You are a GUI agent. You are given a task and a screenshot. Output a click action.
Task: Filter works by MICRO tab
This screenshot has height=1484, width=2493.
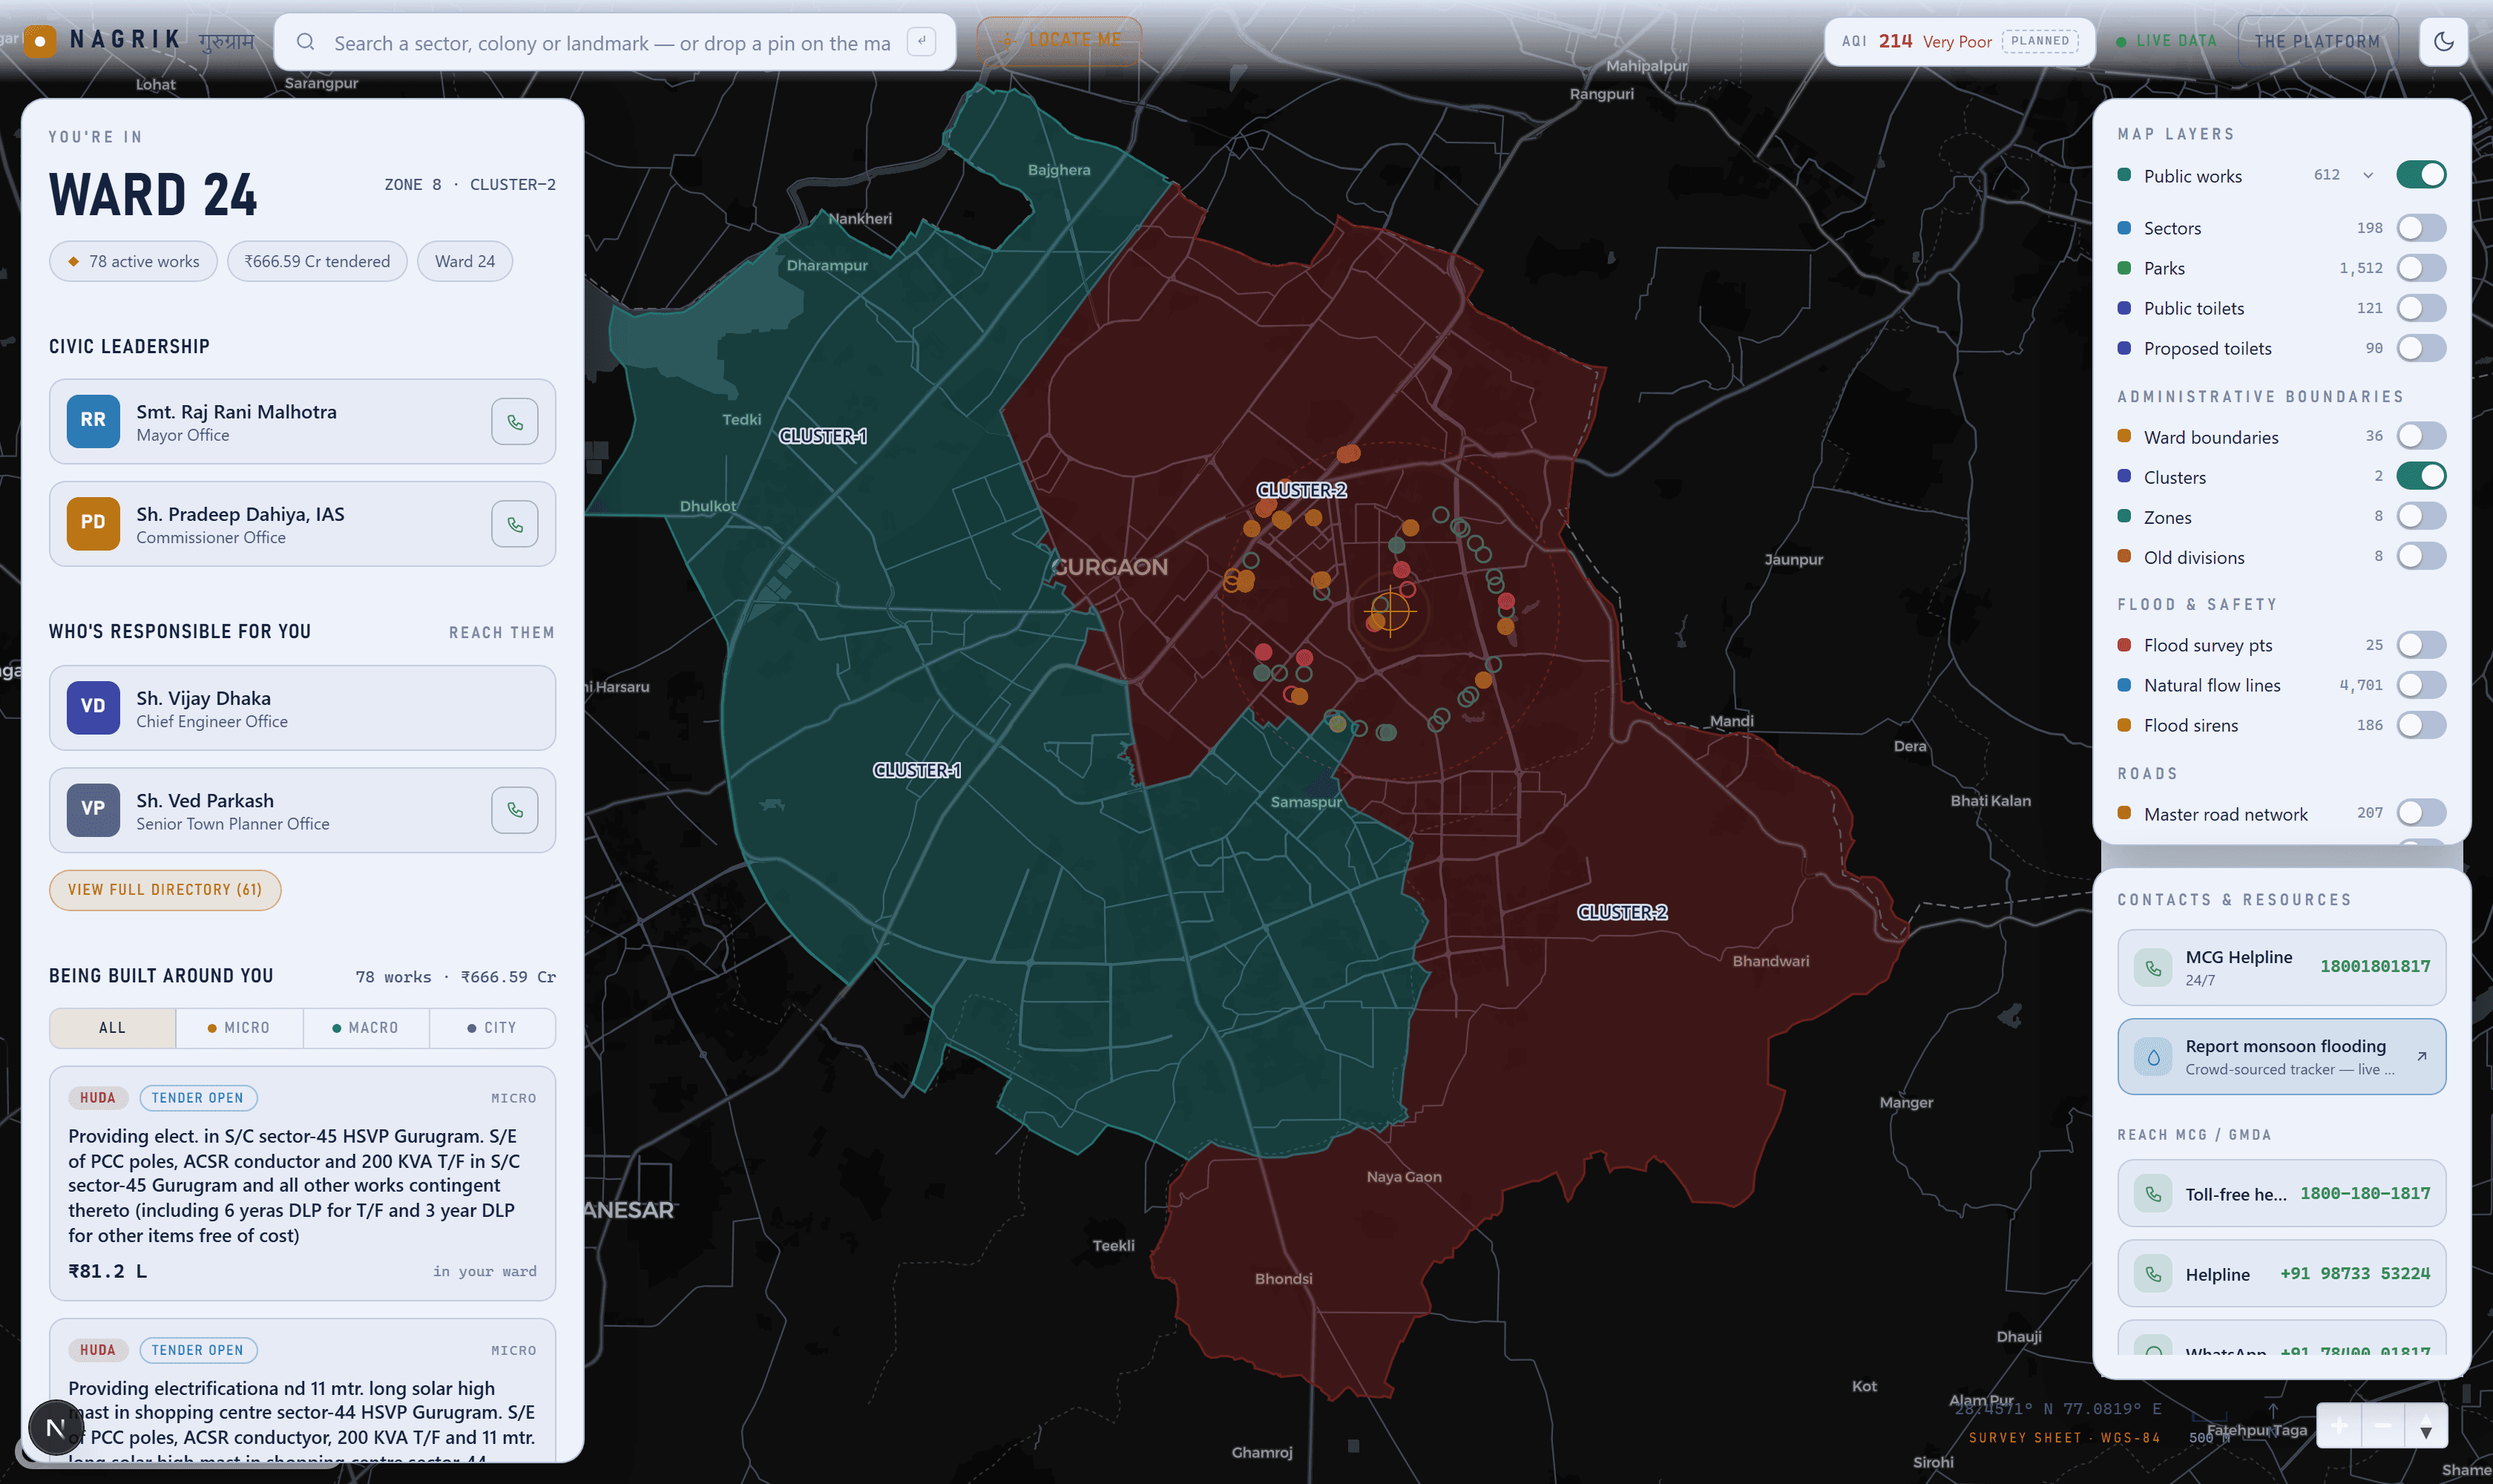239,1028
